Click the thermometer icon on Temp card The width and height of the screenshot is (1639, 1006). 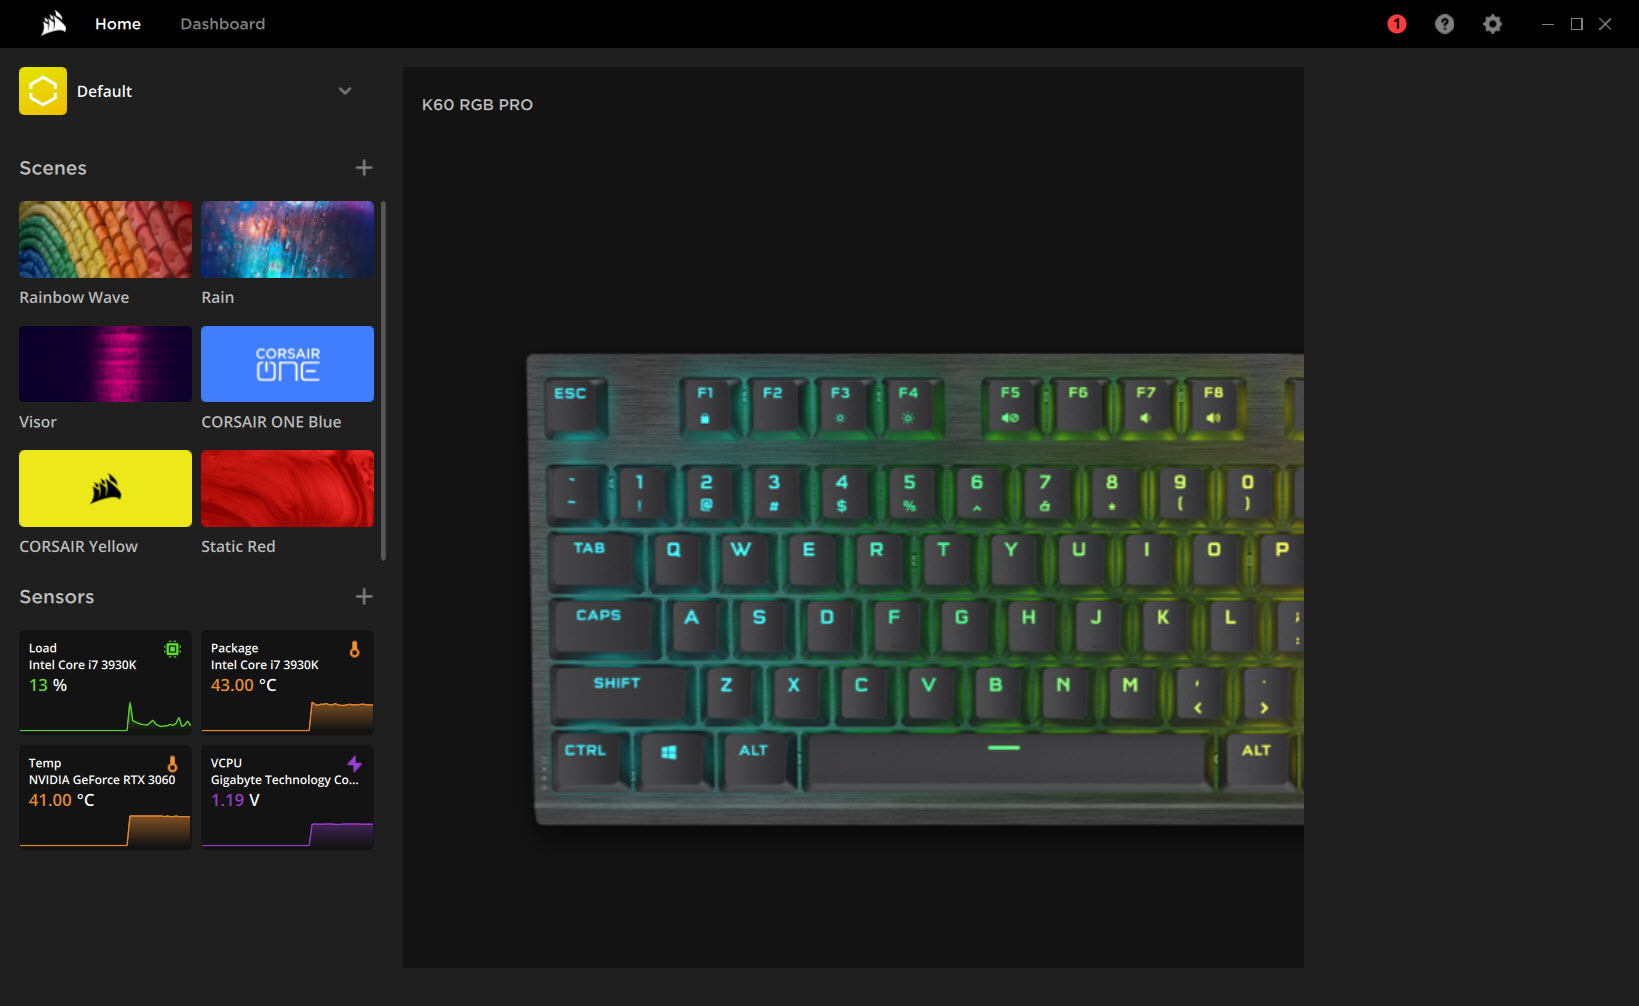[x=172, y=764]
